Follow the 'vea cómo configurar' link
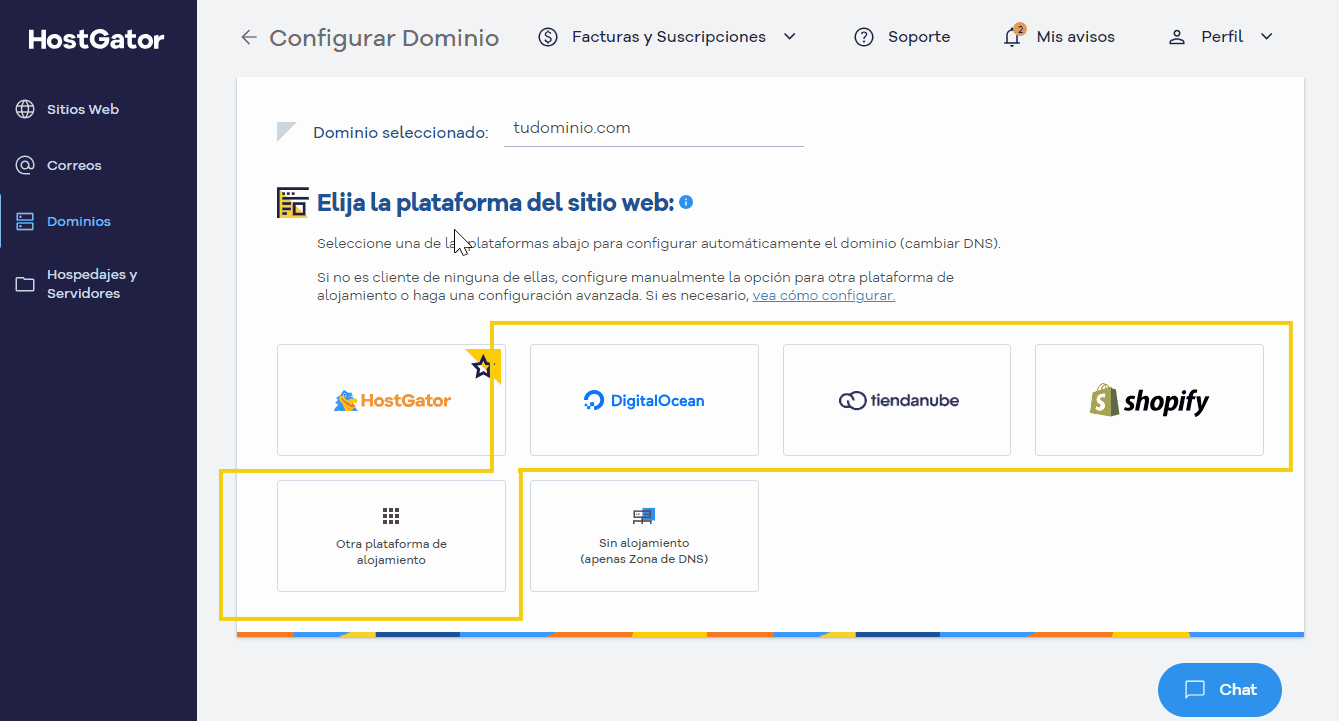1339x721 pixels. 824,296
